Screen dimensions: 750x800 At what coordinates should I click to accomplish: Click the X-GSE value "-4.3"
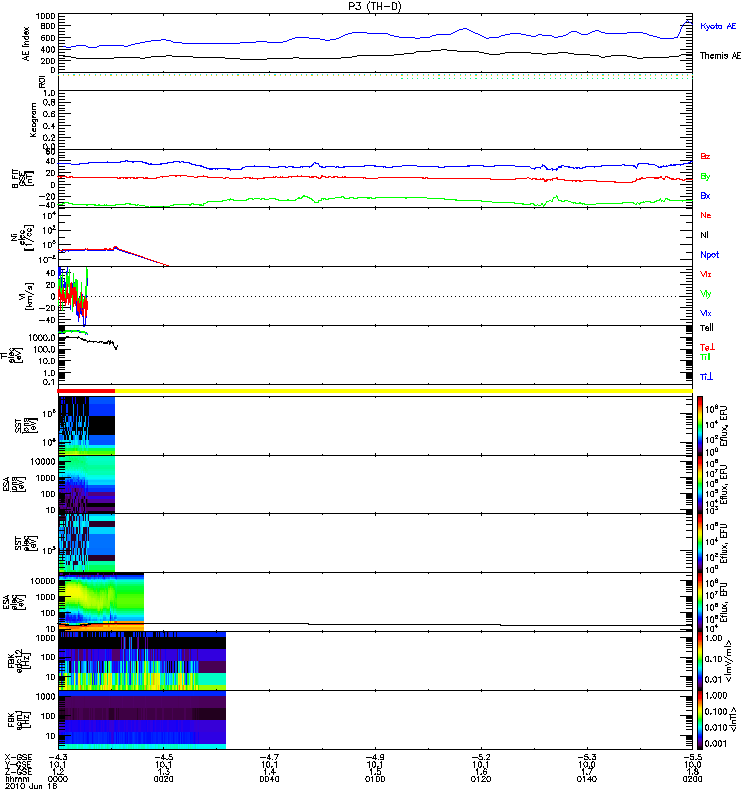point(58,758)
